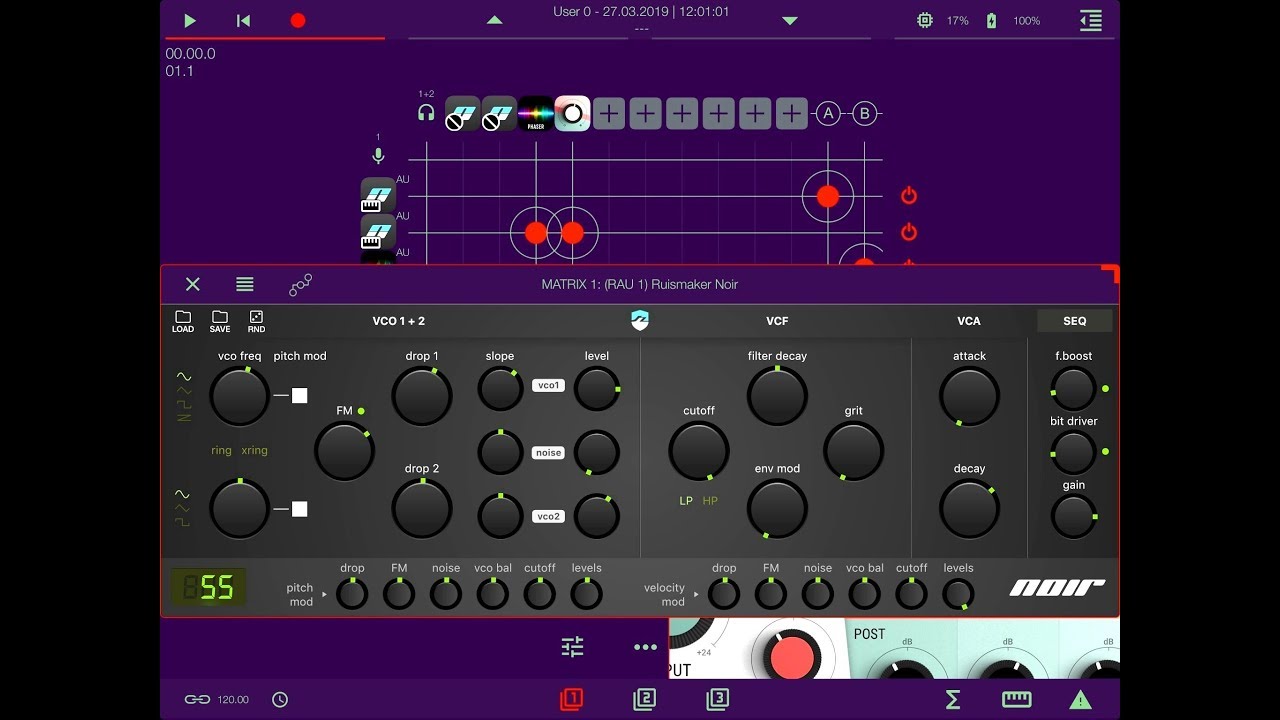Image resolution: width=1280 pixels, height=720 pixels.
Task: Open the white circular effect plugin icon
Action: click(572, 114)
